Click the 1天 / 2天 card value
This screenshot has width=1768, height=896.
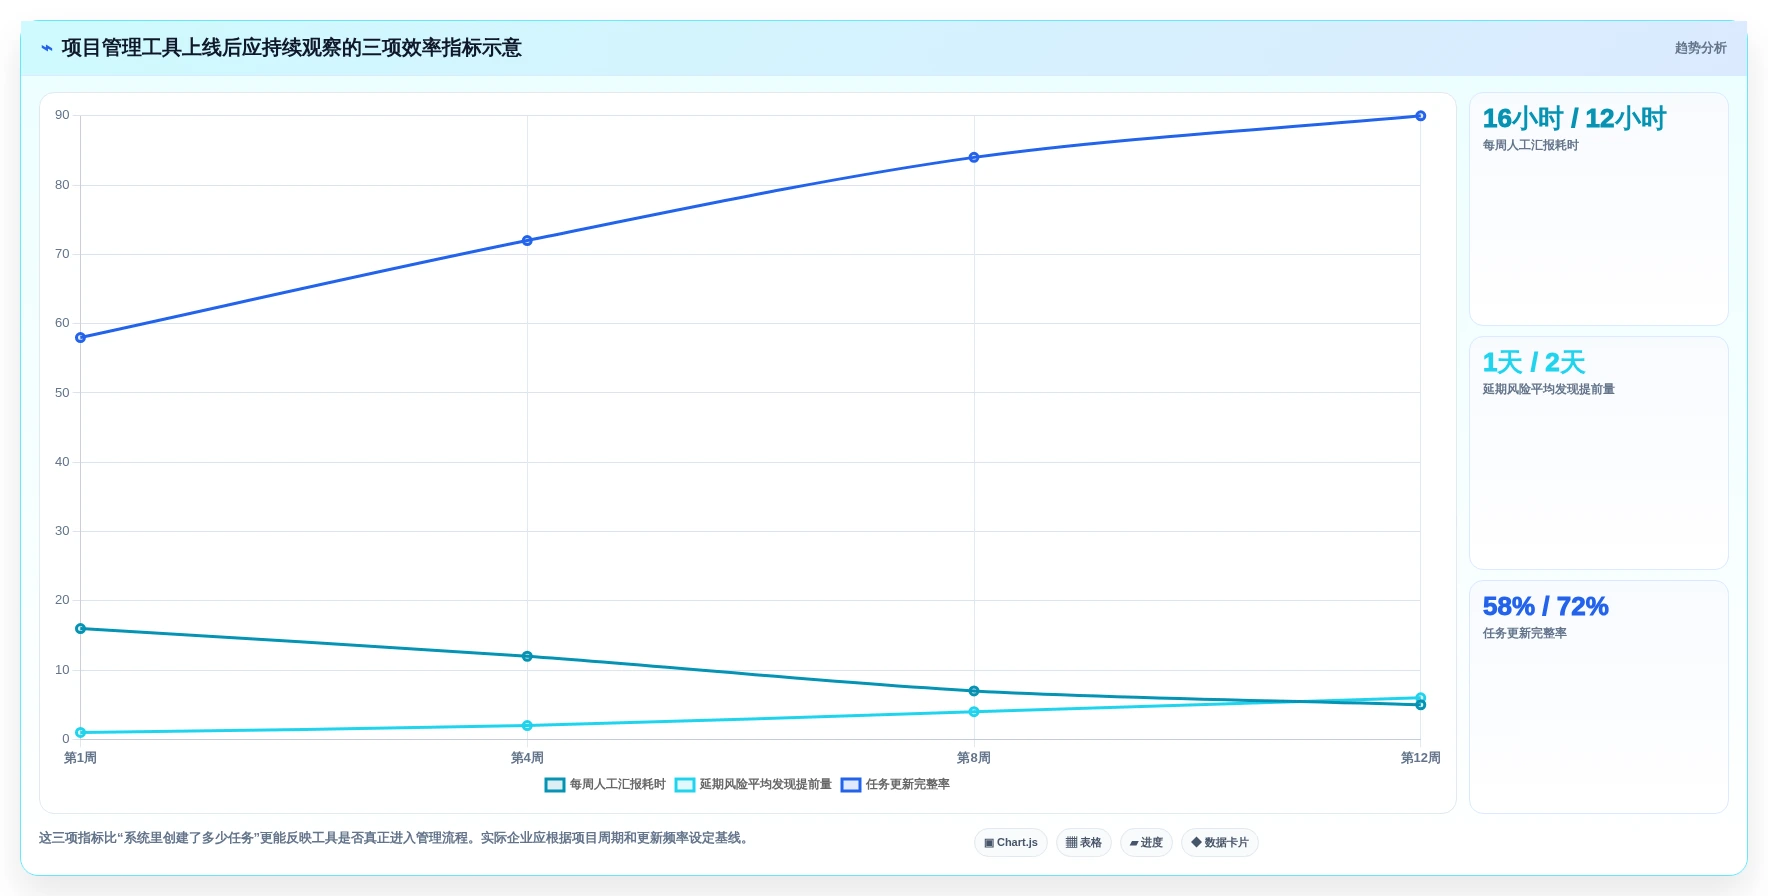[x=1534, y=363]
